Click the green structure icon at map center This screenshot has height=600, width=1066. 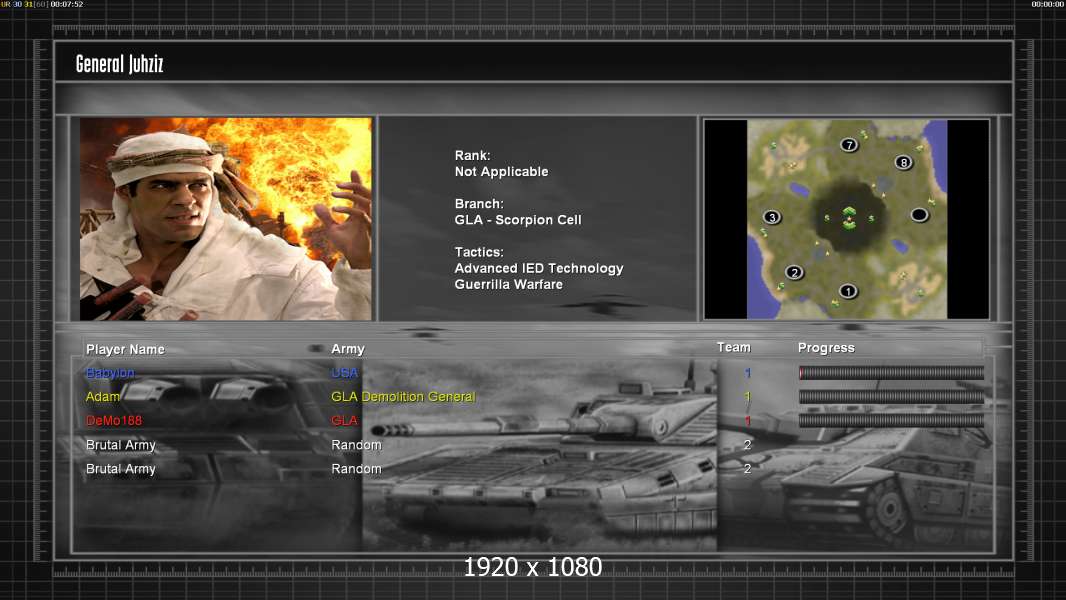[x=849, y=217]
